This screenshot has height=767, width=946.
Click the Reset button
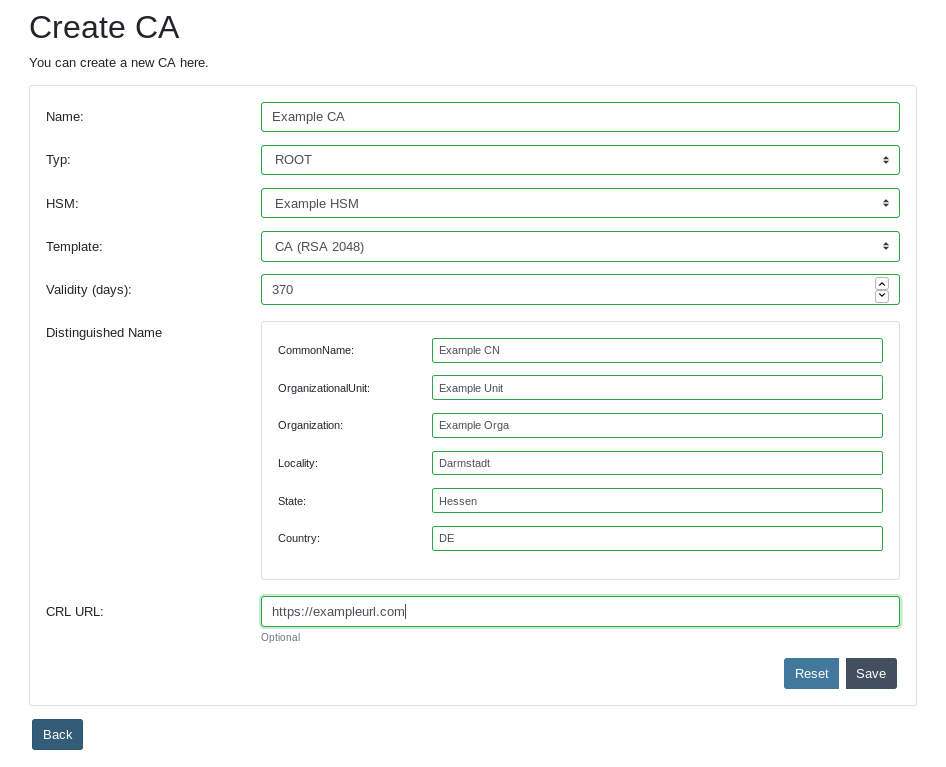pos(811,673)
